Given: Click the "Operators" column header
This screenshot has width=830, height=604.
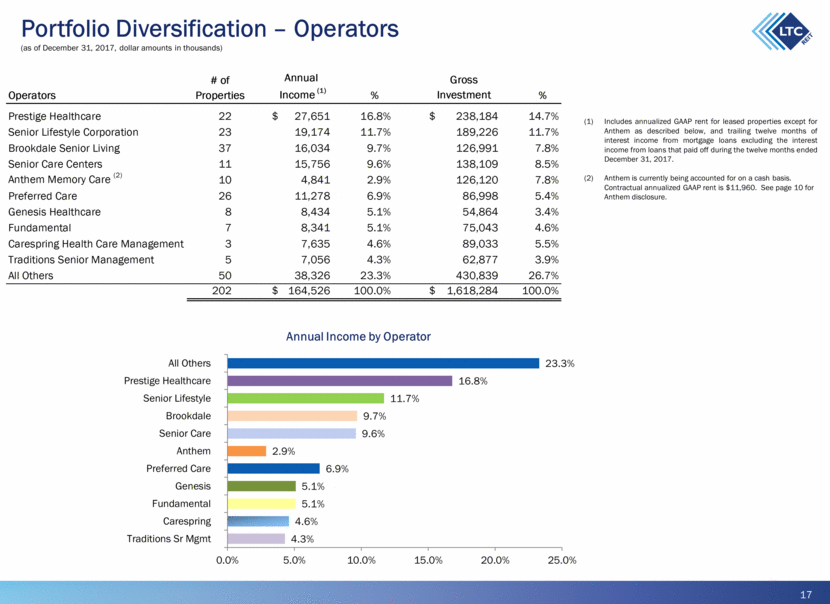Looking at the screenshot, I should point(32,95).
